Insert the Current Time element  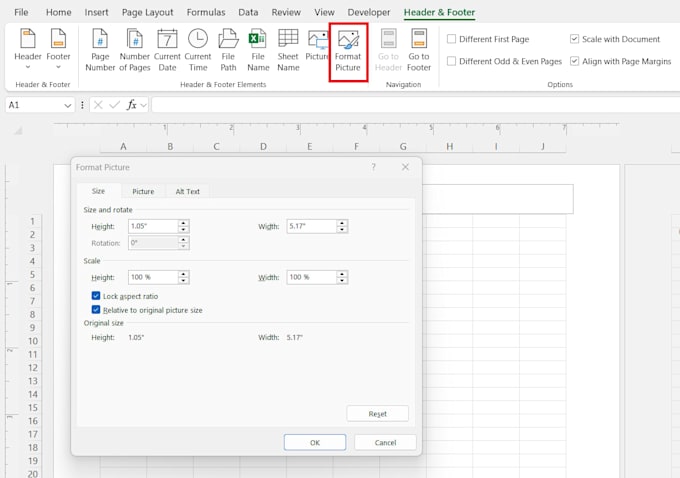198,49
